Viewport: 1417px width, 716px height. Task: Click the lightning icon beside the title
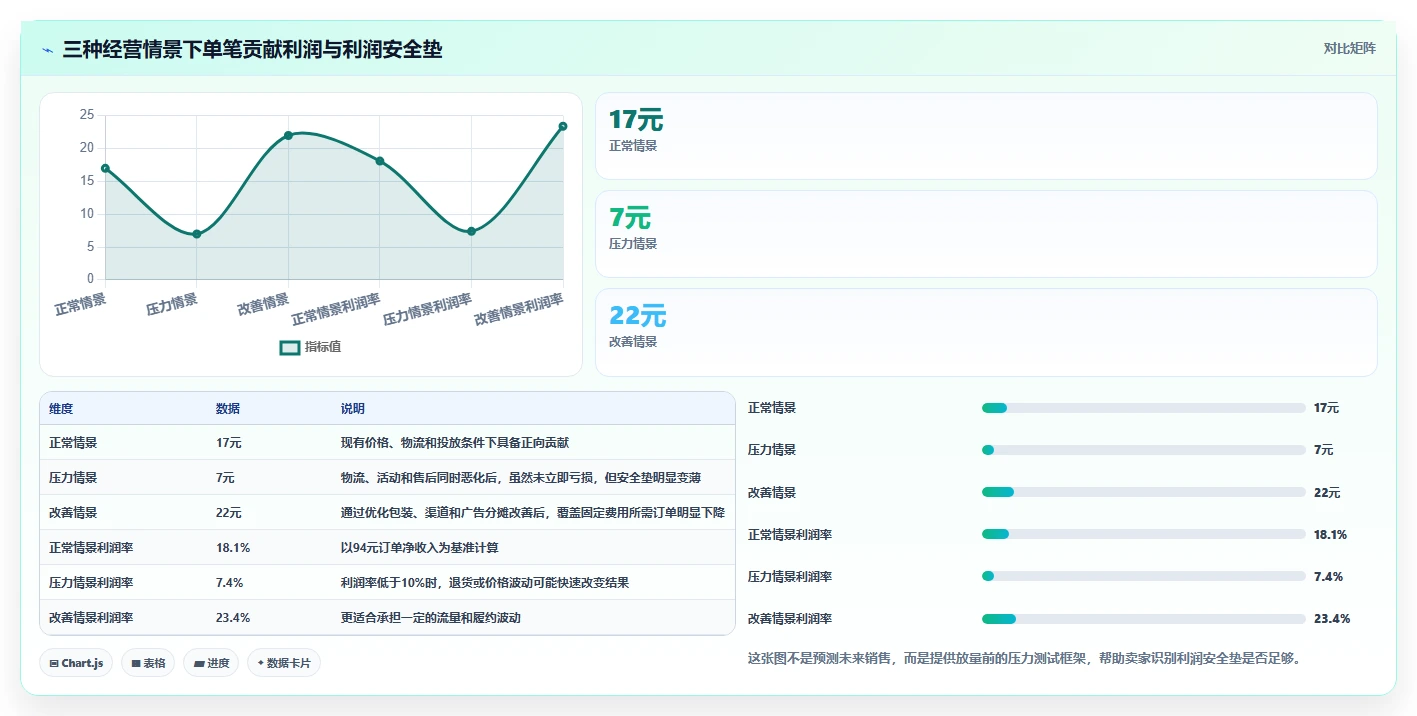pyautogui.click(x=48, y=50)
